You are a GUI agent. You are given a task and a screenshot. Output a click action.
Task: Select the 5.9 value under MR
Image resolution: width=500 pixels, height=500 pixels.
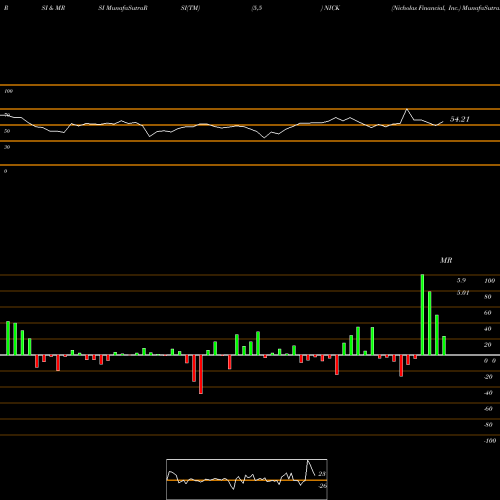tap(461, 280)
